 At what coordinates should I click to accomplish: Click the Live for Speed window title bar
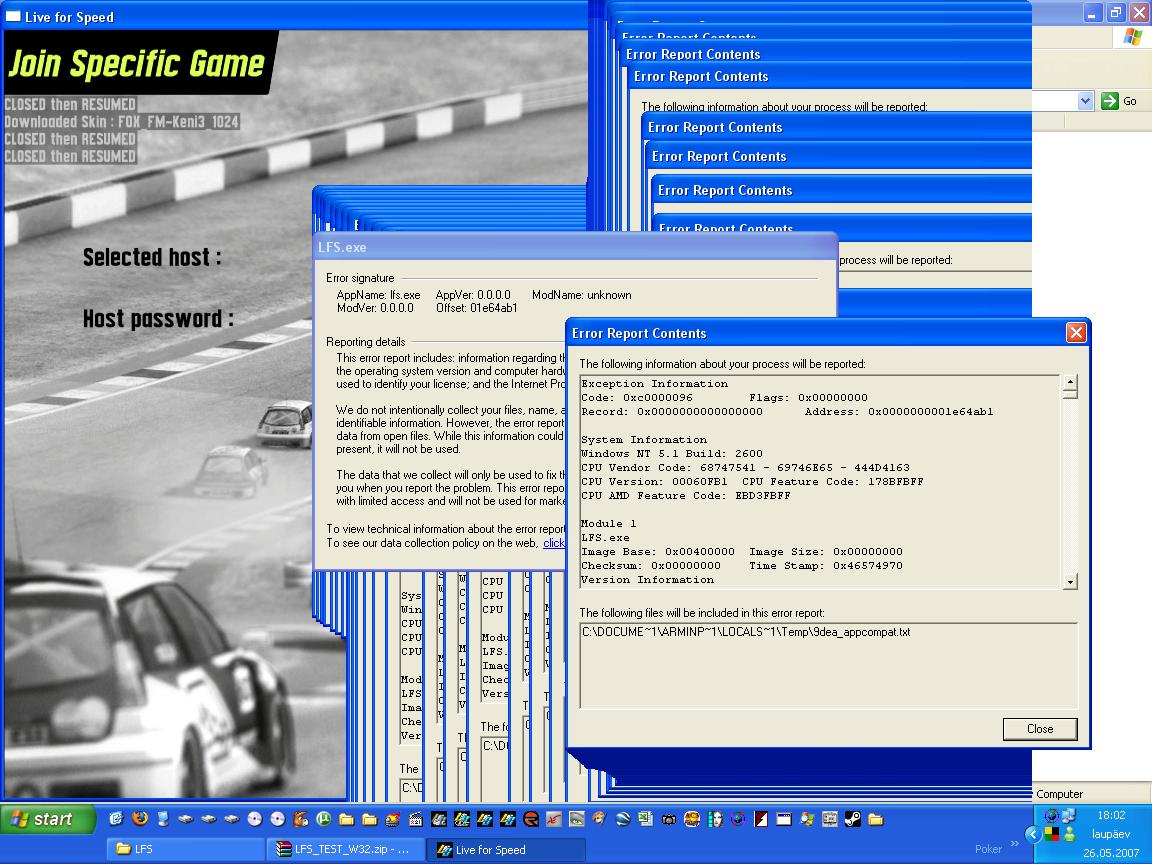click(294, 16)
